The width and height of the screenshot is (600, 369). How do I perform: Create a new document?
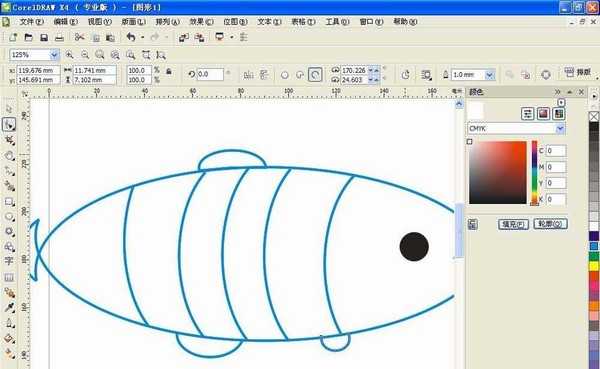pyautogui.click(x=13, y=37)
